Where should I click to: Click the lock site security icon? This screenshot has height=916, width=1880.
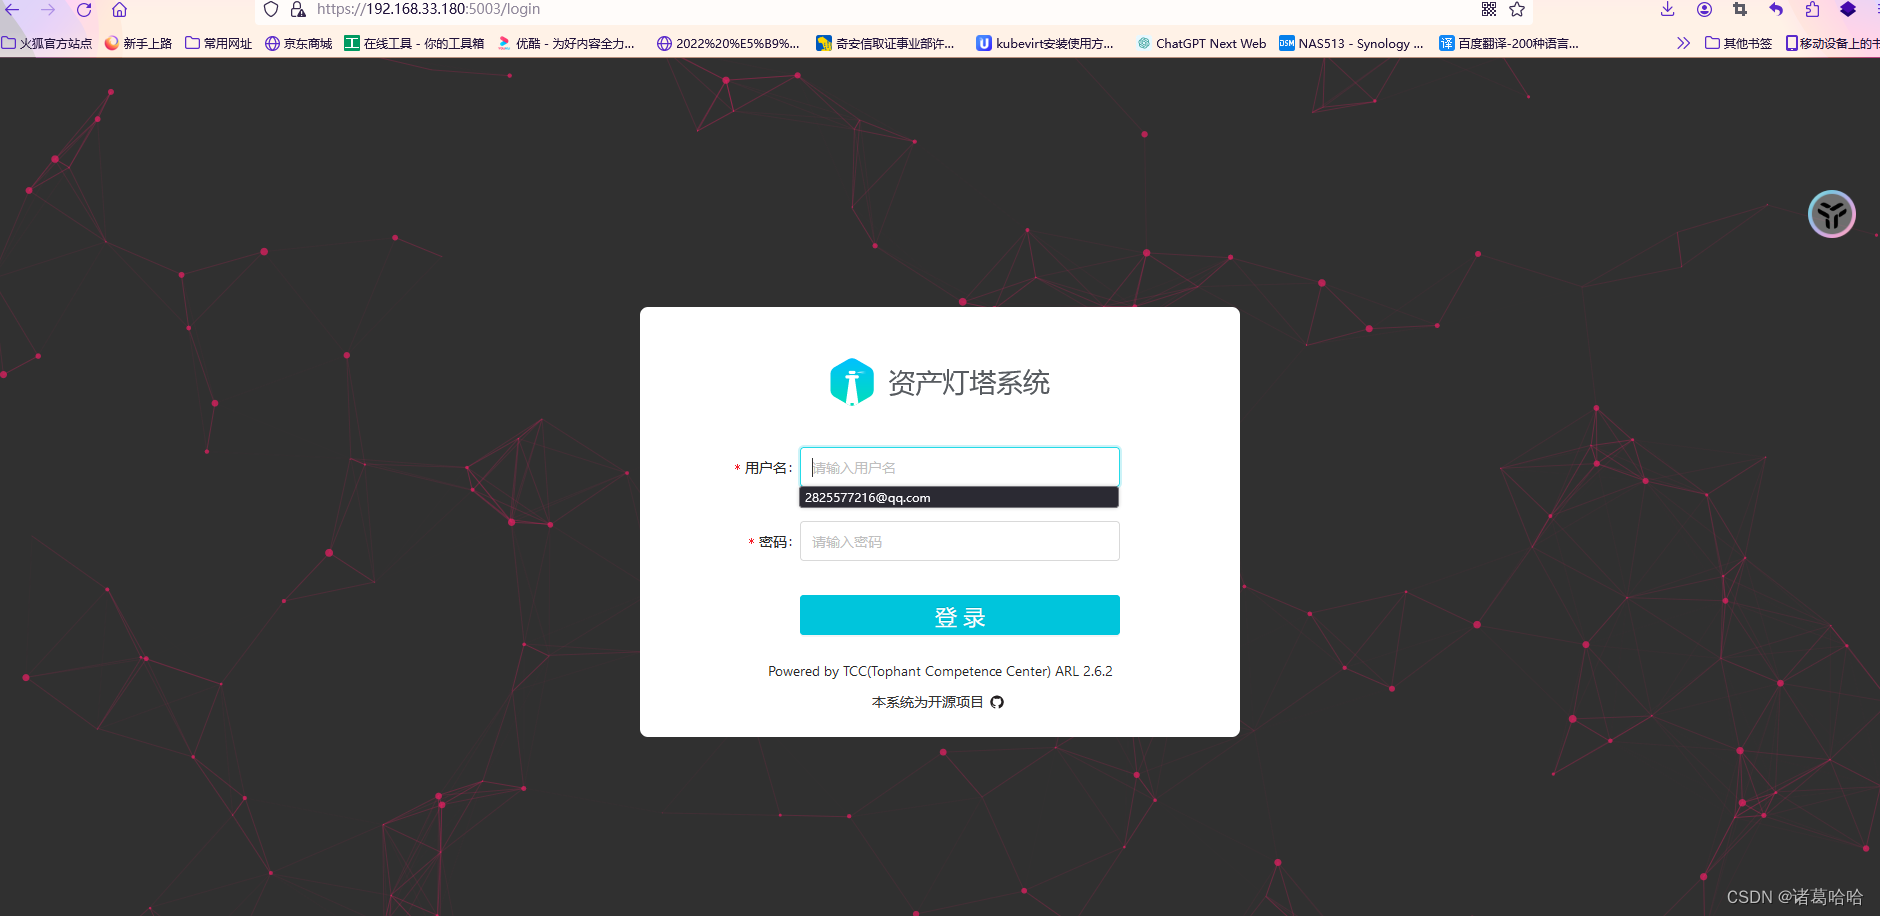[x=298, y=10]
